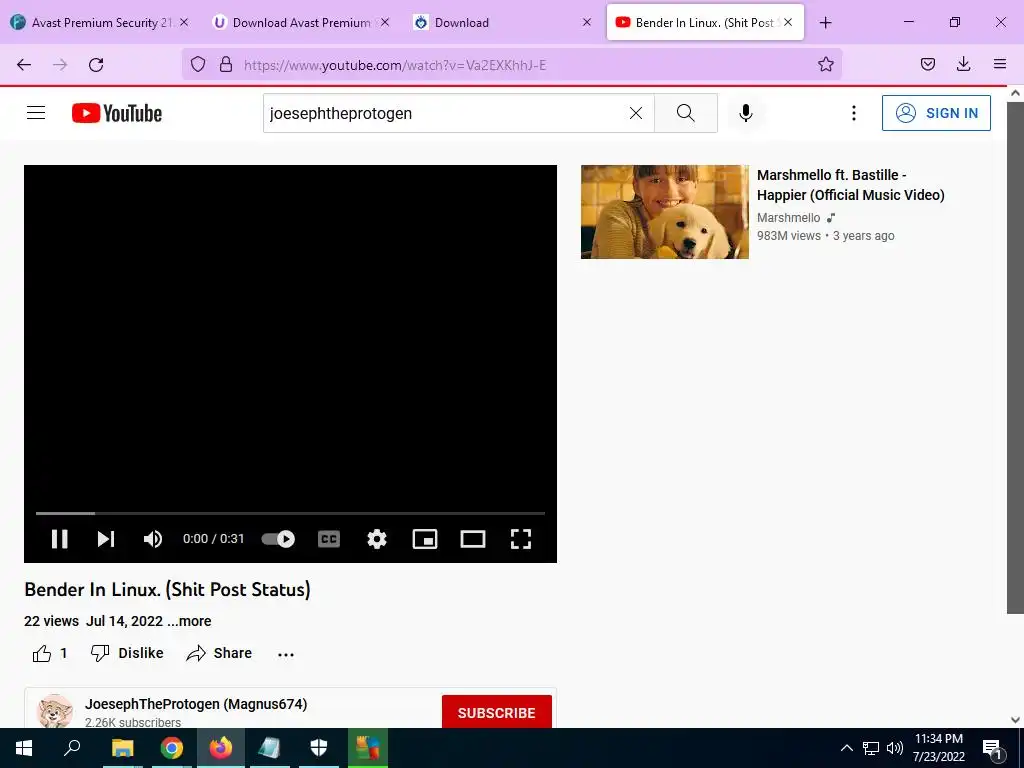Screen dimensions: 1024x768
Task: Mute the video volume speaker icon
Action: click(153, 539)
